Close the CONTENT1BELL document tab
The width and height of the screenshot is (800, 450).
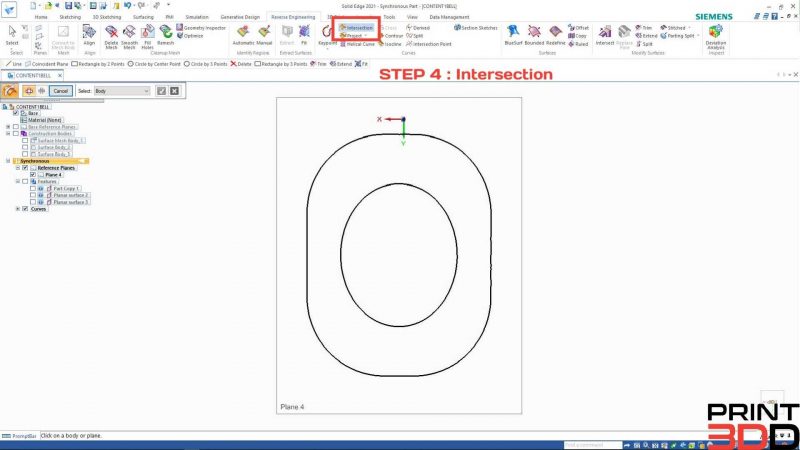click(60, 76)
